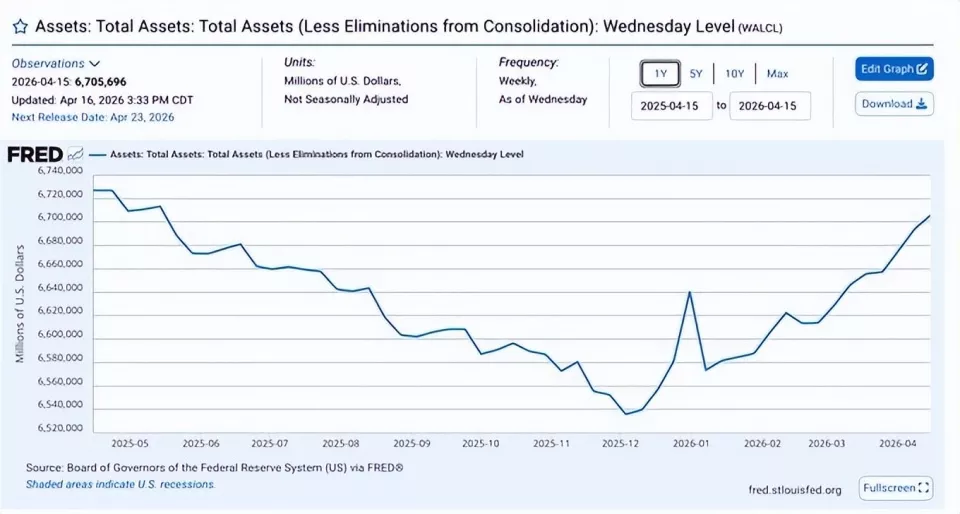Open the fred.stlouisfed.org link
This screenshot has width=960, height=514.
pos(795,489)
